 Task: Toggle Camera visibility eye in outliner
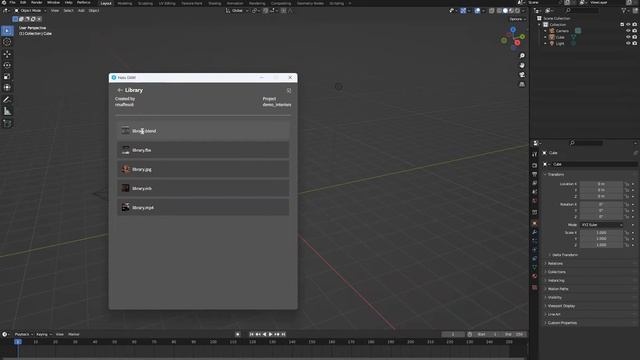628,31
